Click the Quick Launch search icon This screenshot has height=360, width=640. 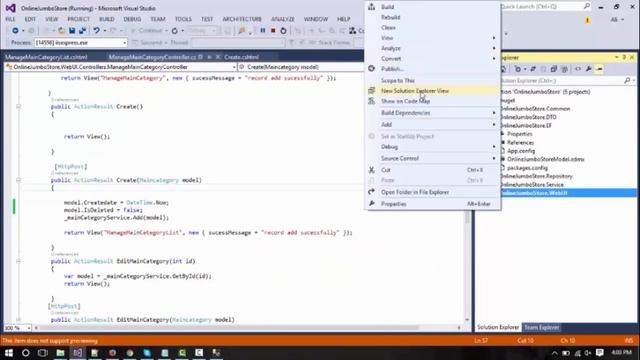tap(587, 6)
